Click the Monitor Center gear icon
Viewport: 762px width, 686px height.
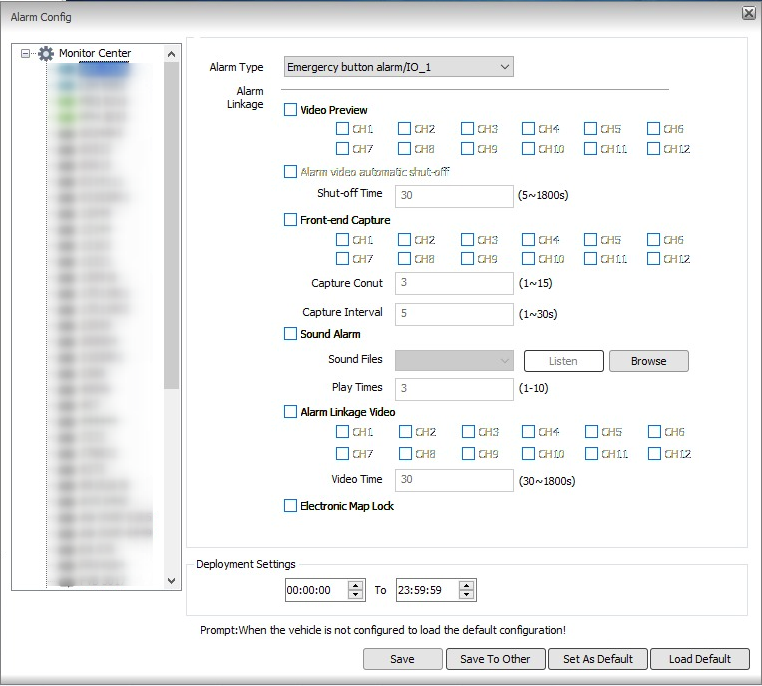(x=46, y=54)
